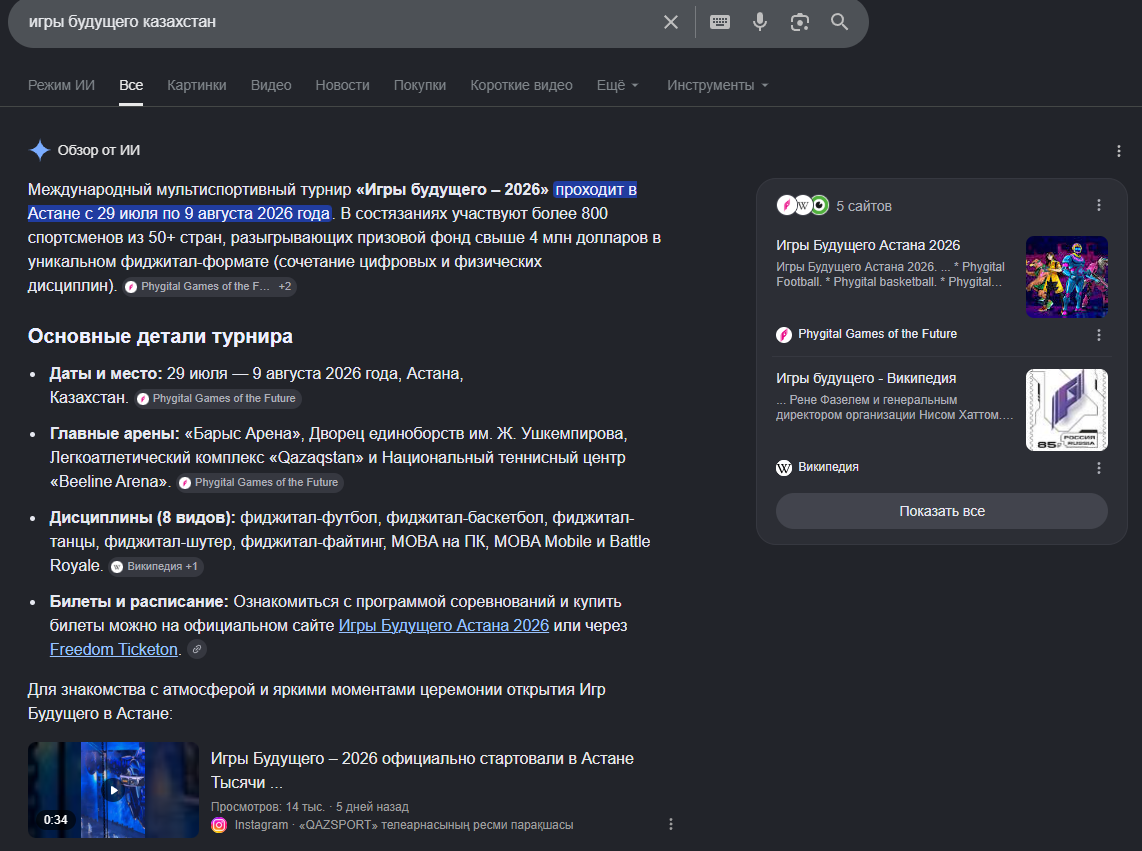
Task: Click the 'Википедия' source name label in the panel
Action: point(828,467)
